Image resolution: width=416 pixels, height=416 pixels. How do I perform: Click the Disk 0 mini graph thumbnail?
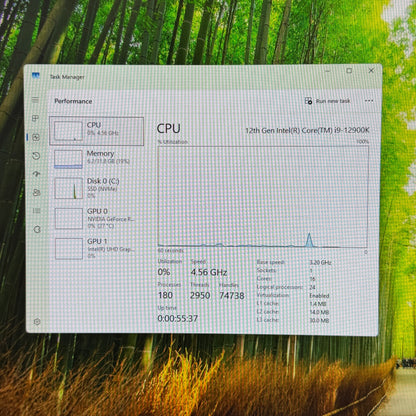(69, 188)
